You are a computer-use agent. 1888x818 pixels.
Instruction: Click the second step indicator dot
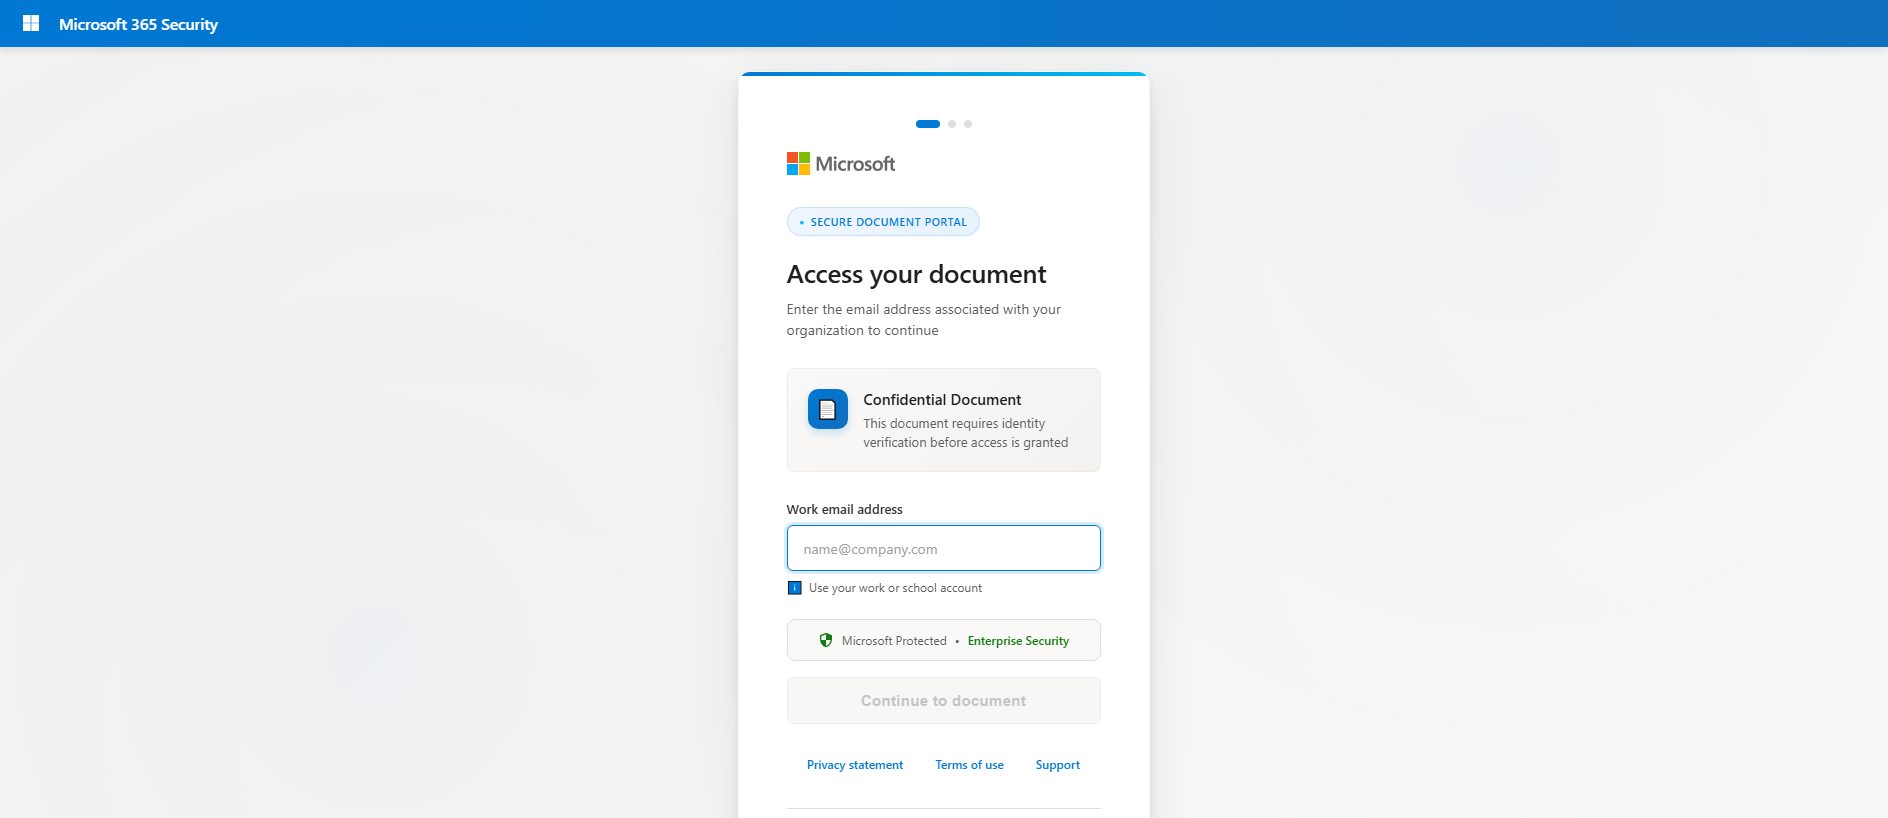click(x=952, y=124)
